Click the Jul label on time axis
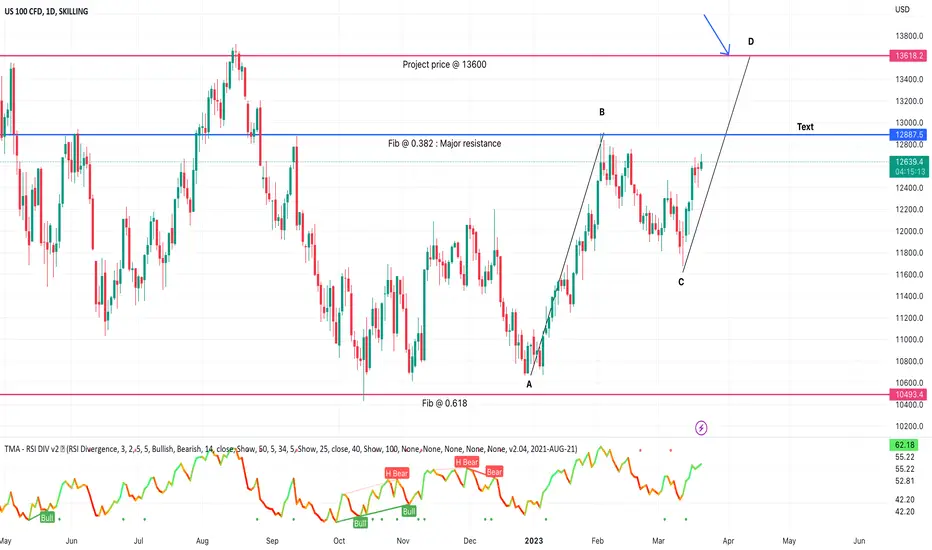Image resolution: width=932 pixels, height=550 pixels. 138,540
